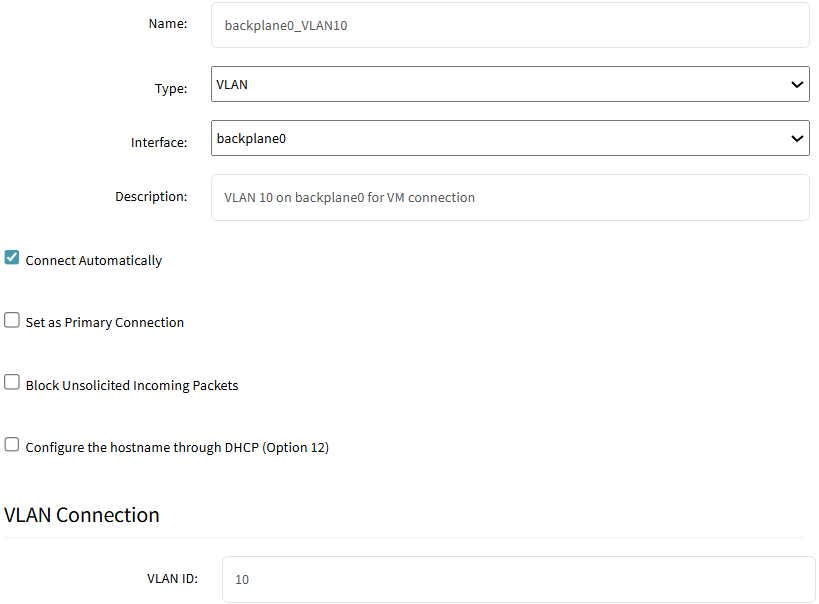Uncheck Connect Automatically checkbox
819x604 pixels.
(x=11, y=258)
